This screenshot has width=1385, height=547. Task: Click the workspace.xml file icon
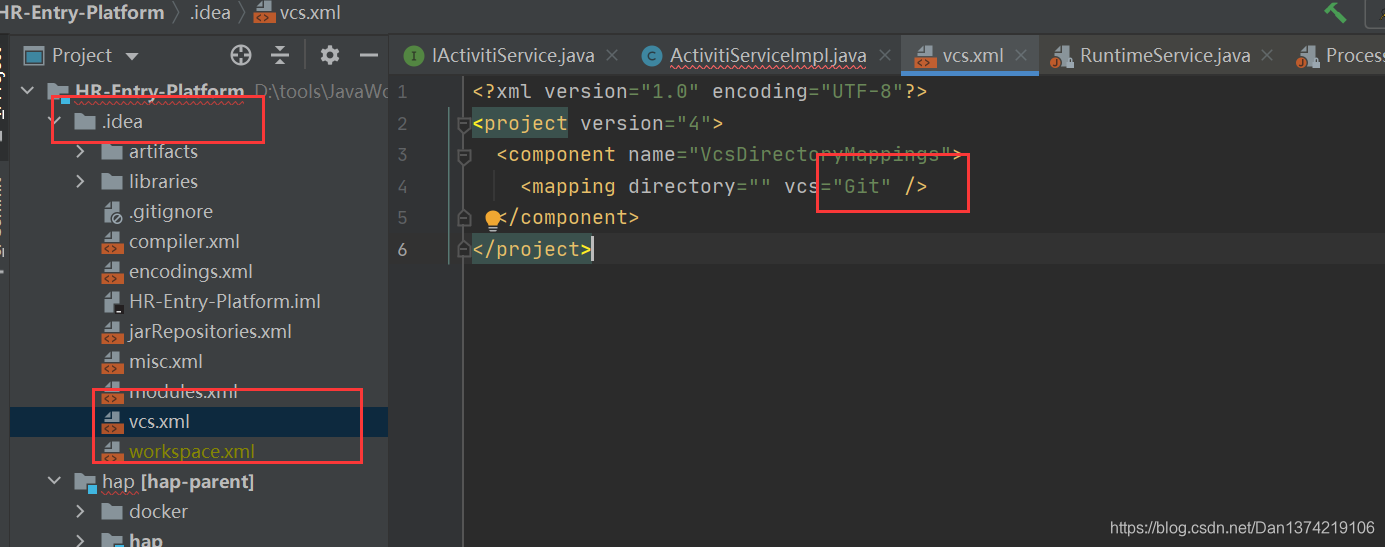[112, 452]
